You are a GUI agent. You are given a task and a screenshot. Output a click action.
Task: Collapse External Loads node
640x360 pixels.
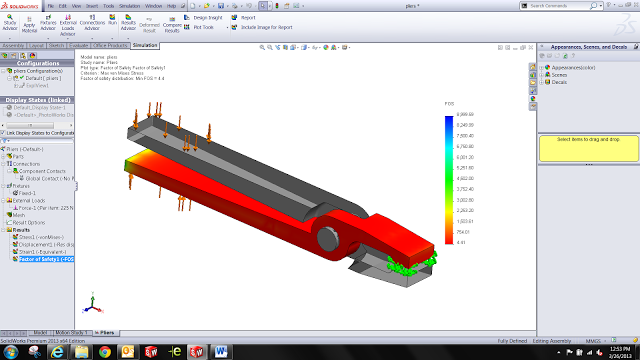tap(3, 200)
